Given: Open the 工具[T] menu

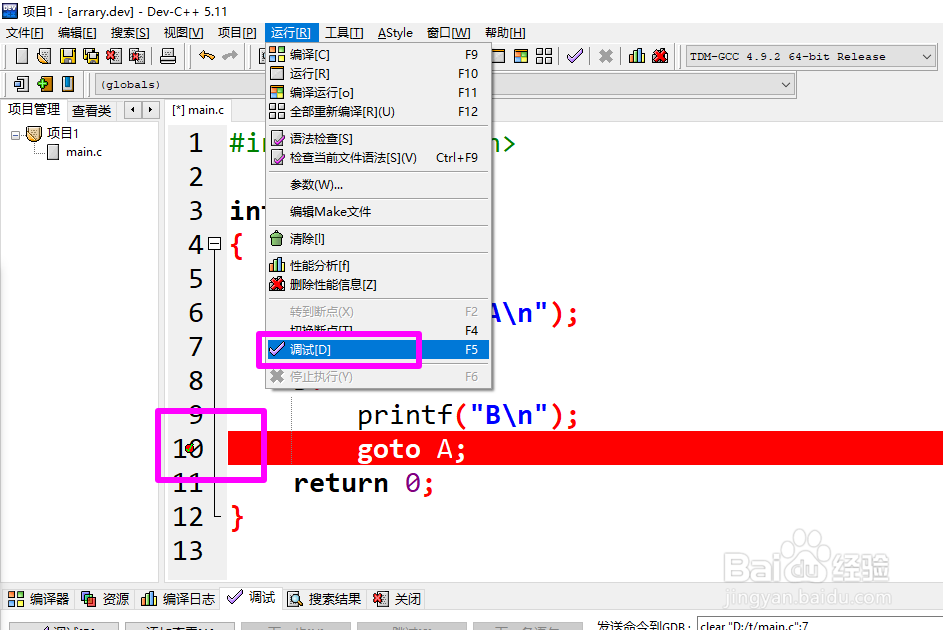Looking at the screenshot, I should (344, 33).
